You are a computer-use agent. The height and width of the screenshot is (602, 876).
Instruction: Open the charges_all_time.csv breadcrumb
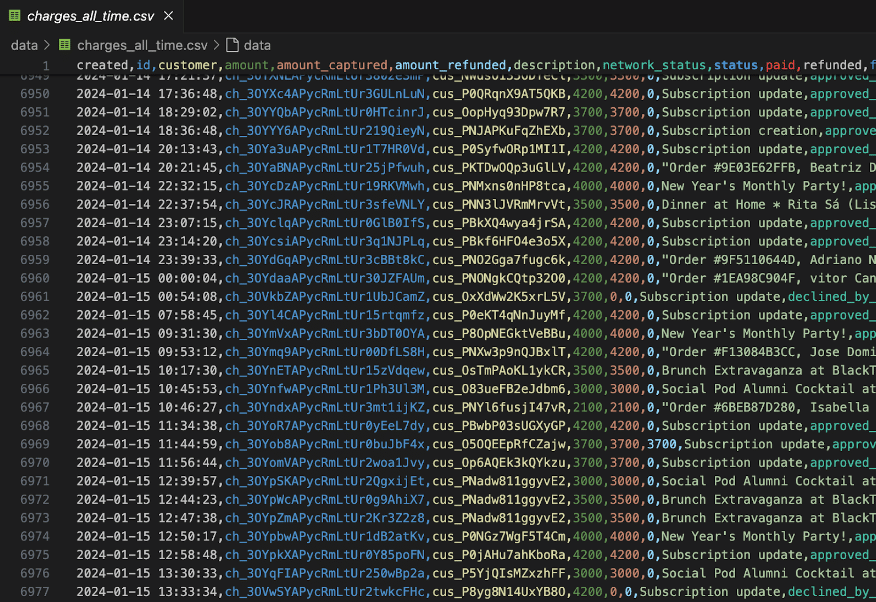(142, 45)
